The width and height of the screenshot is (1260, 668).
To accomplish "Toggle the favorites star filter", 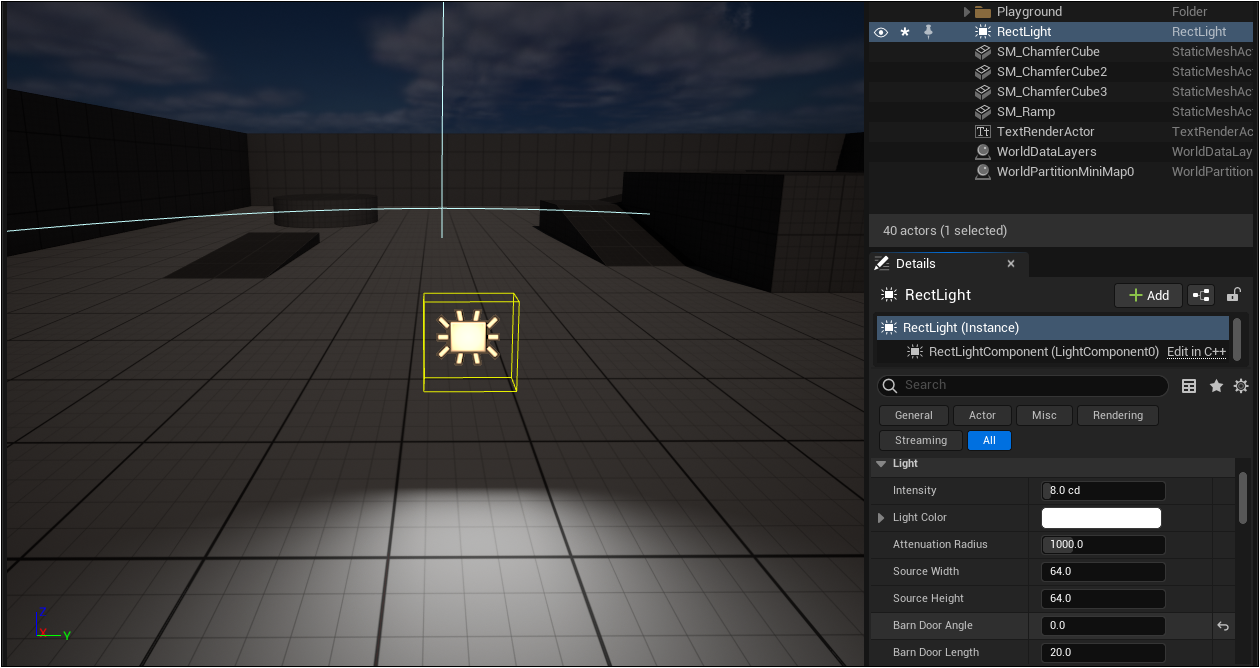I will point(1216,386).
